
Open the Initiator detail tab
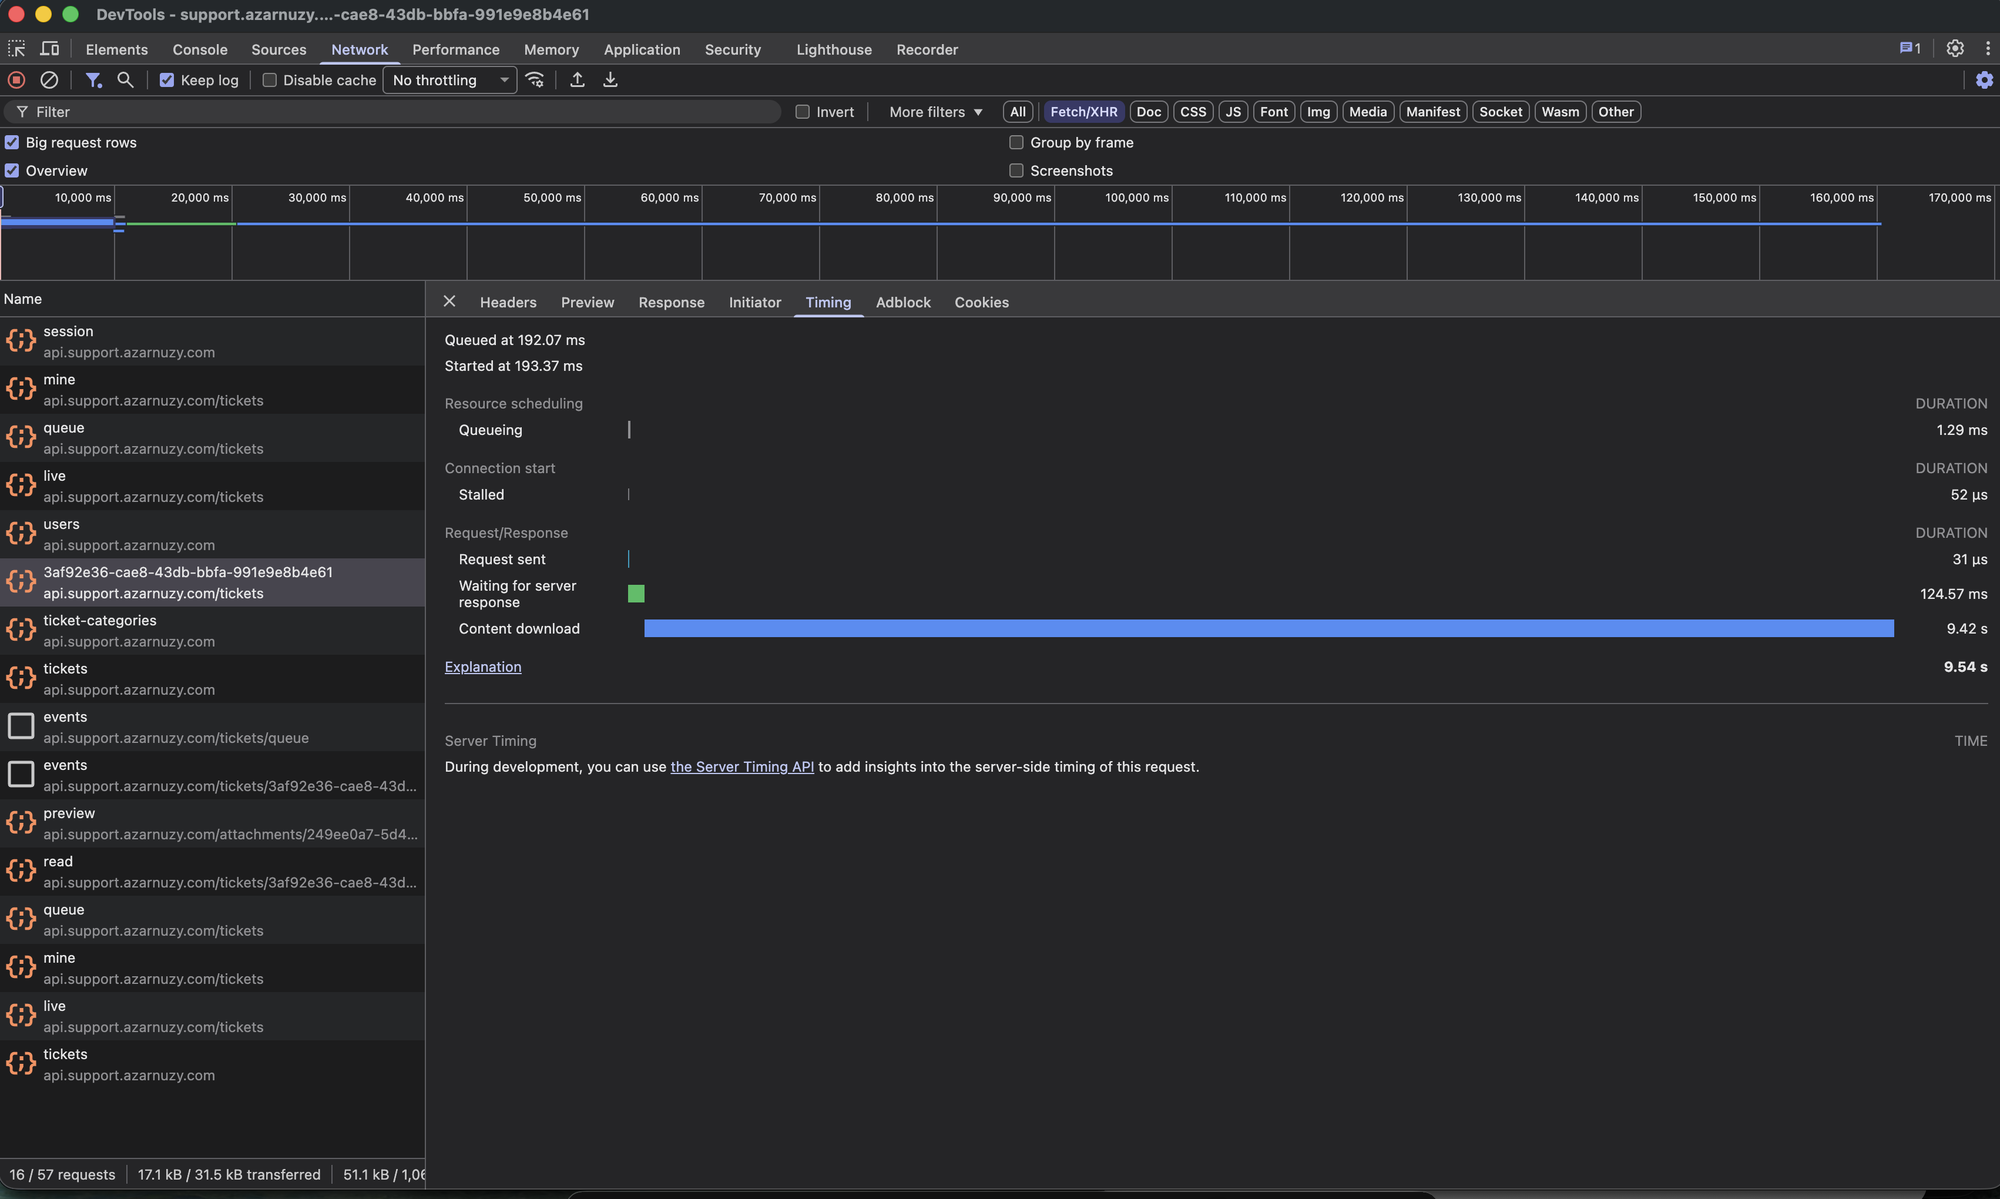coord(754,302)
